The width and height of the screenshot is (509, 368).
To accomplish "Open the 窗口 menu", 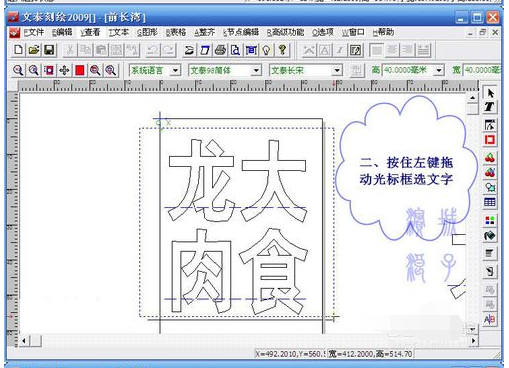I will 353,32.
